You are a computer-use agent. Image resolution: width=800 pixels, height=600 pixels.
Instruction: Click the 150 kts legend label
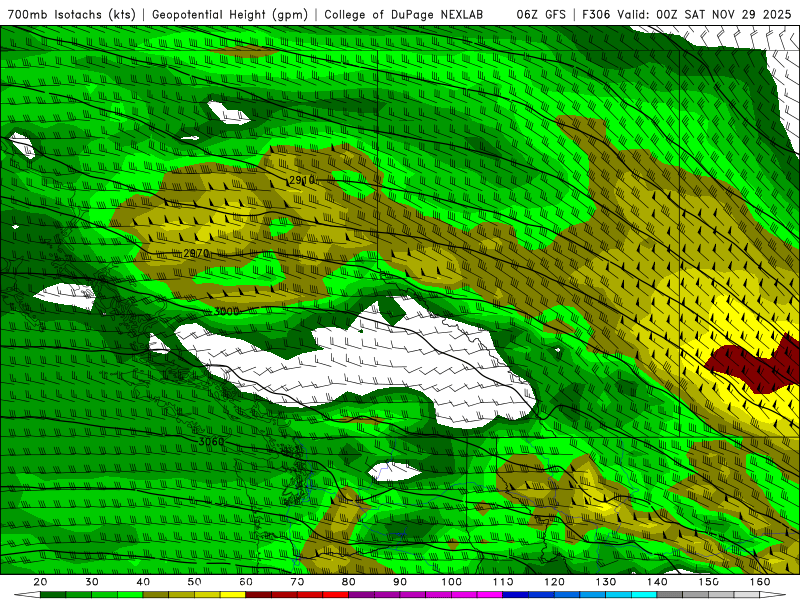709,582
